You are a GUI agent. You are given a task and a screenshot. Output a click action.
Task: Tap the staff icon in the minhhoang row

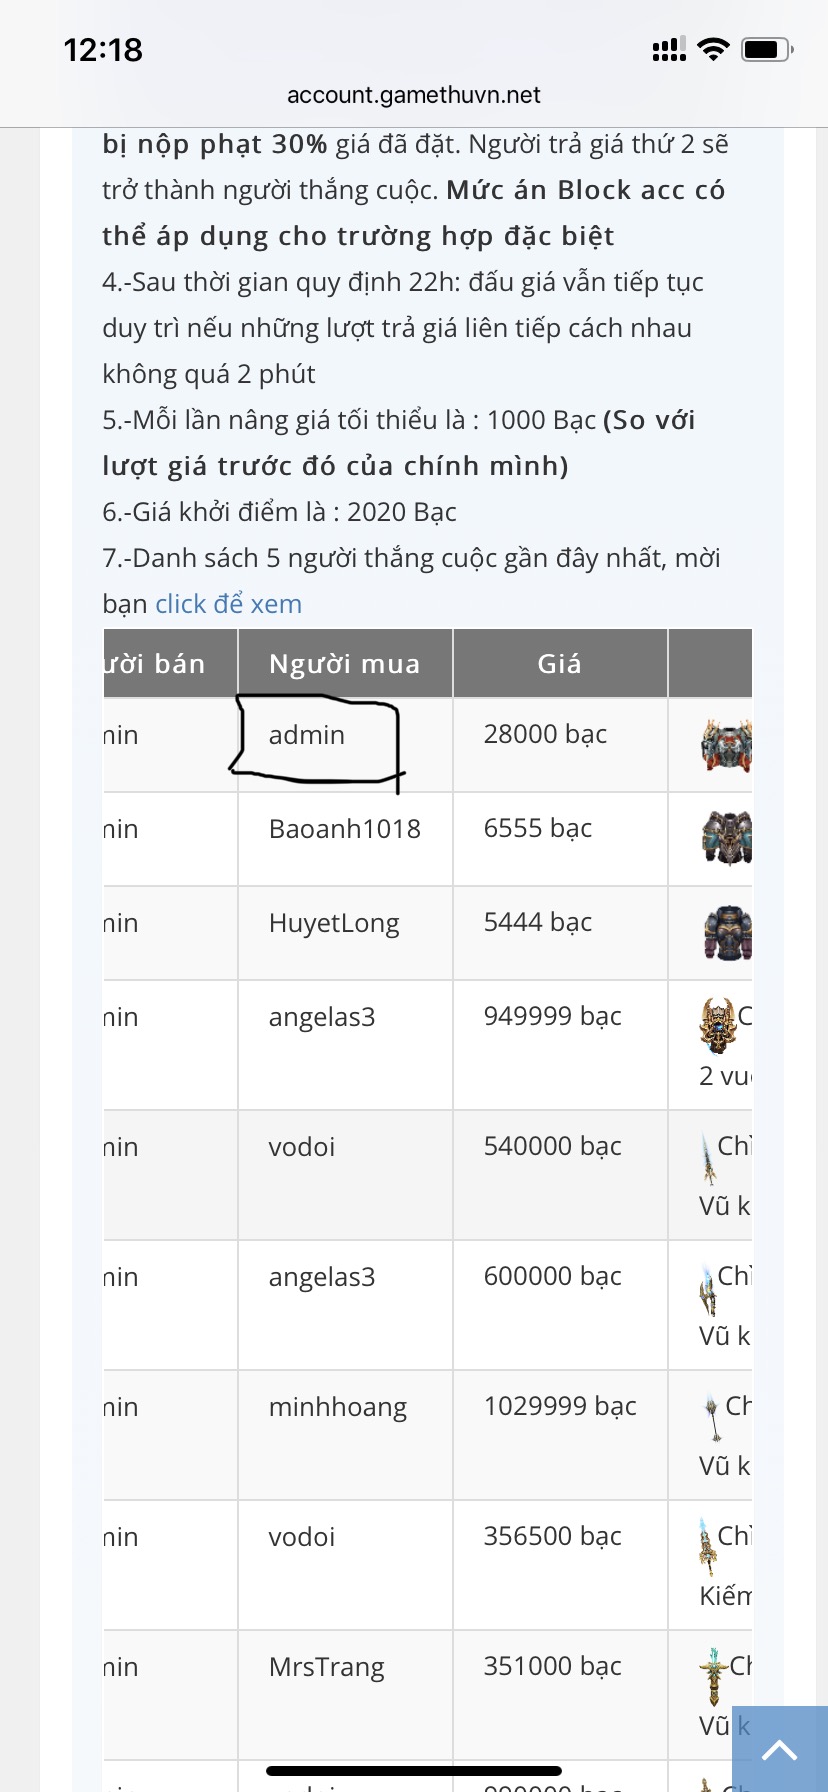pyautogui.click(x=711, y=1417)
